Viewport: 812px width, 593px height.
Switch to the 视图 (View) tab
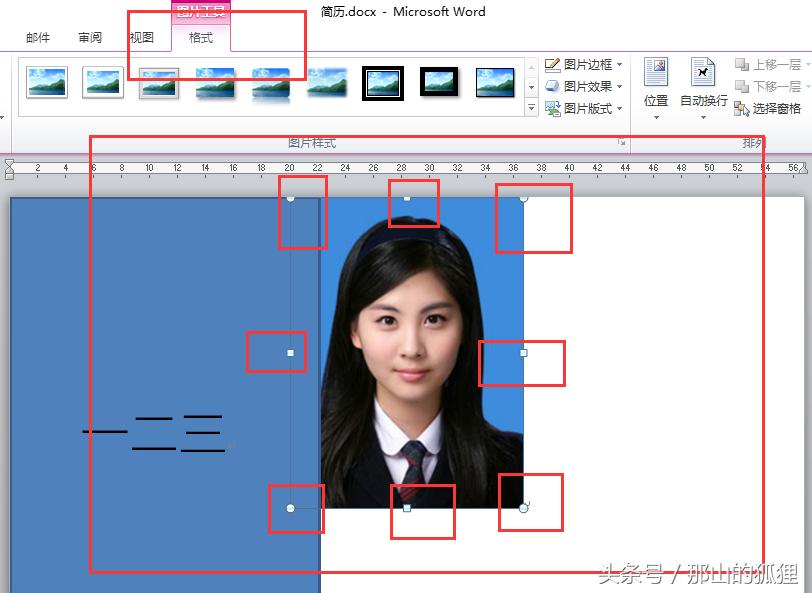pos(142,37)
